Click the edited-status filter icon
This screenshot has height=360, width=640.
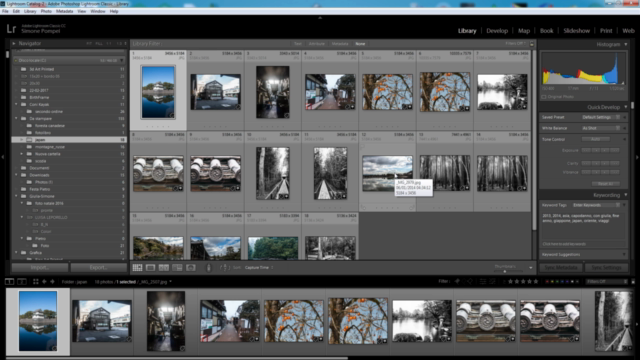point(483,281)
